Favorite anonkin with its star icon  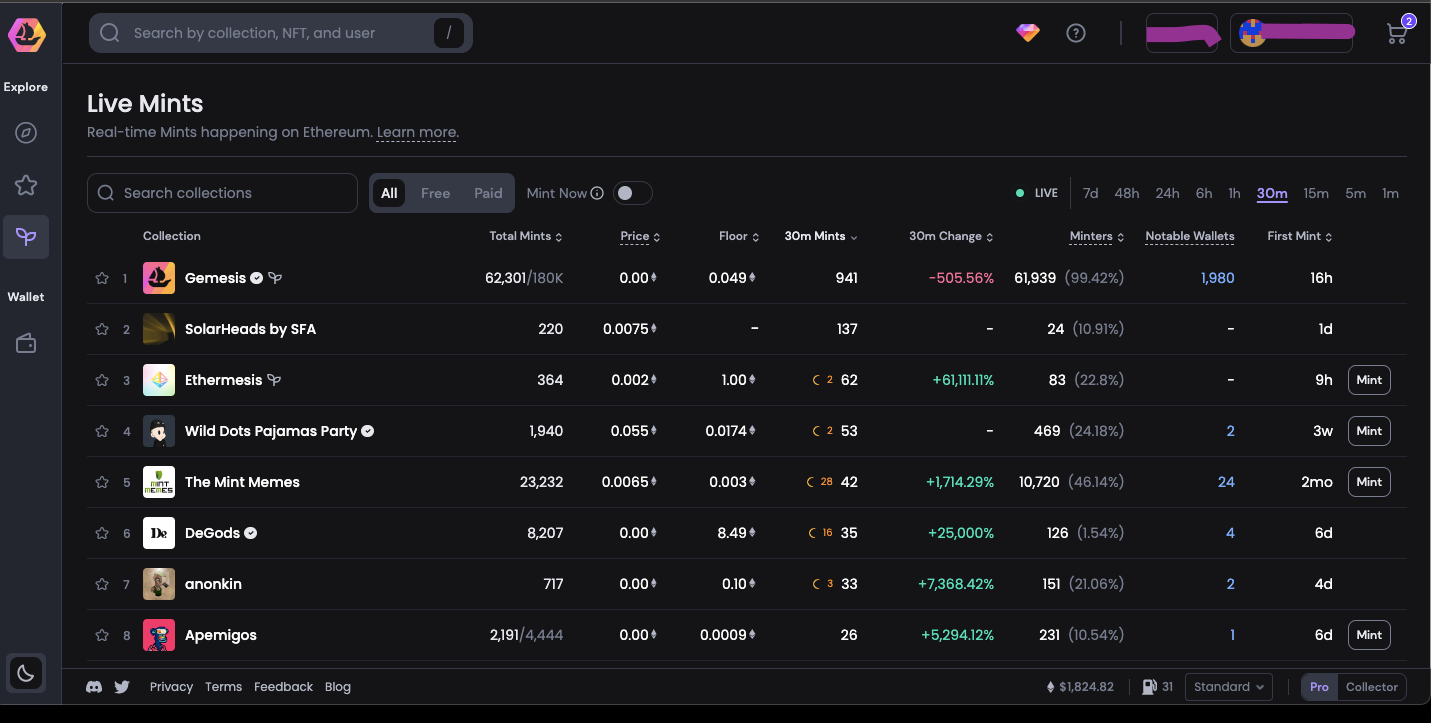tap(101, 584)
